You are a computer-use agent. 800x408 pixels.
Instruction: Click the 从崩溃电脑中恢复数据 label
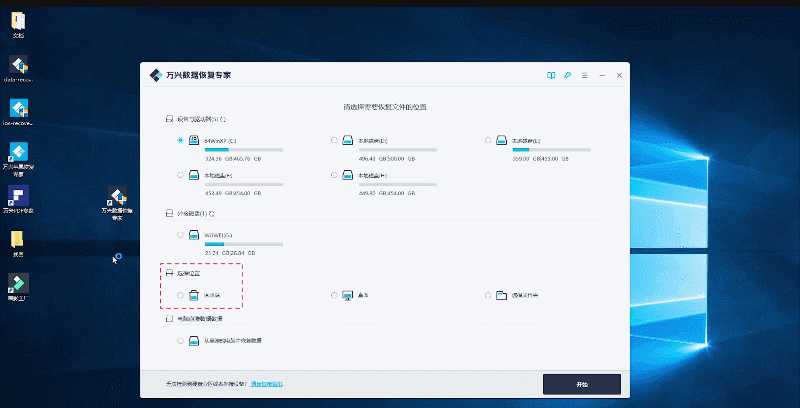point(233,341)
